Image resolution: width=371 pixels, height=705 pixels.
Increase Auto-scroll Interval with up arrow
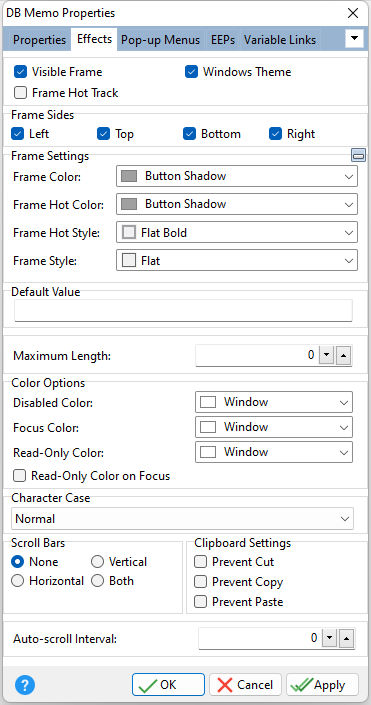tap(347, 638)
